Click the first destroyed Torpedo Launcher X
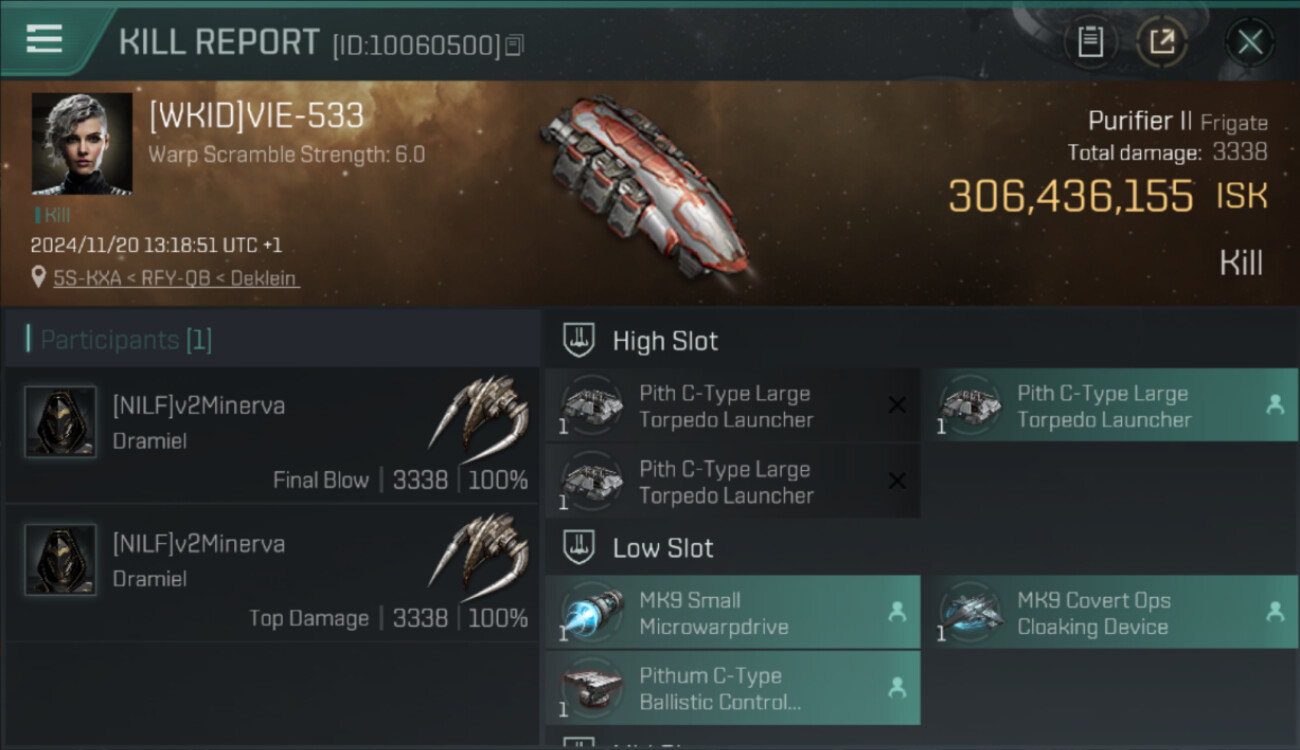This screenshot has width=1300, height=750. [897, 405]
